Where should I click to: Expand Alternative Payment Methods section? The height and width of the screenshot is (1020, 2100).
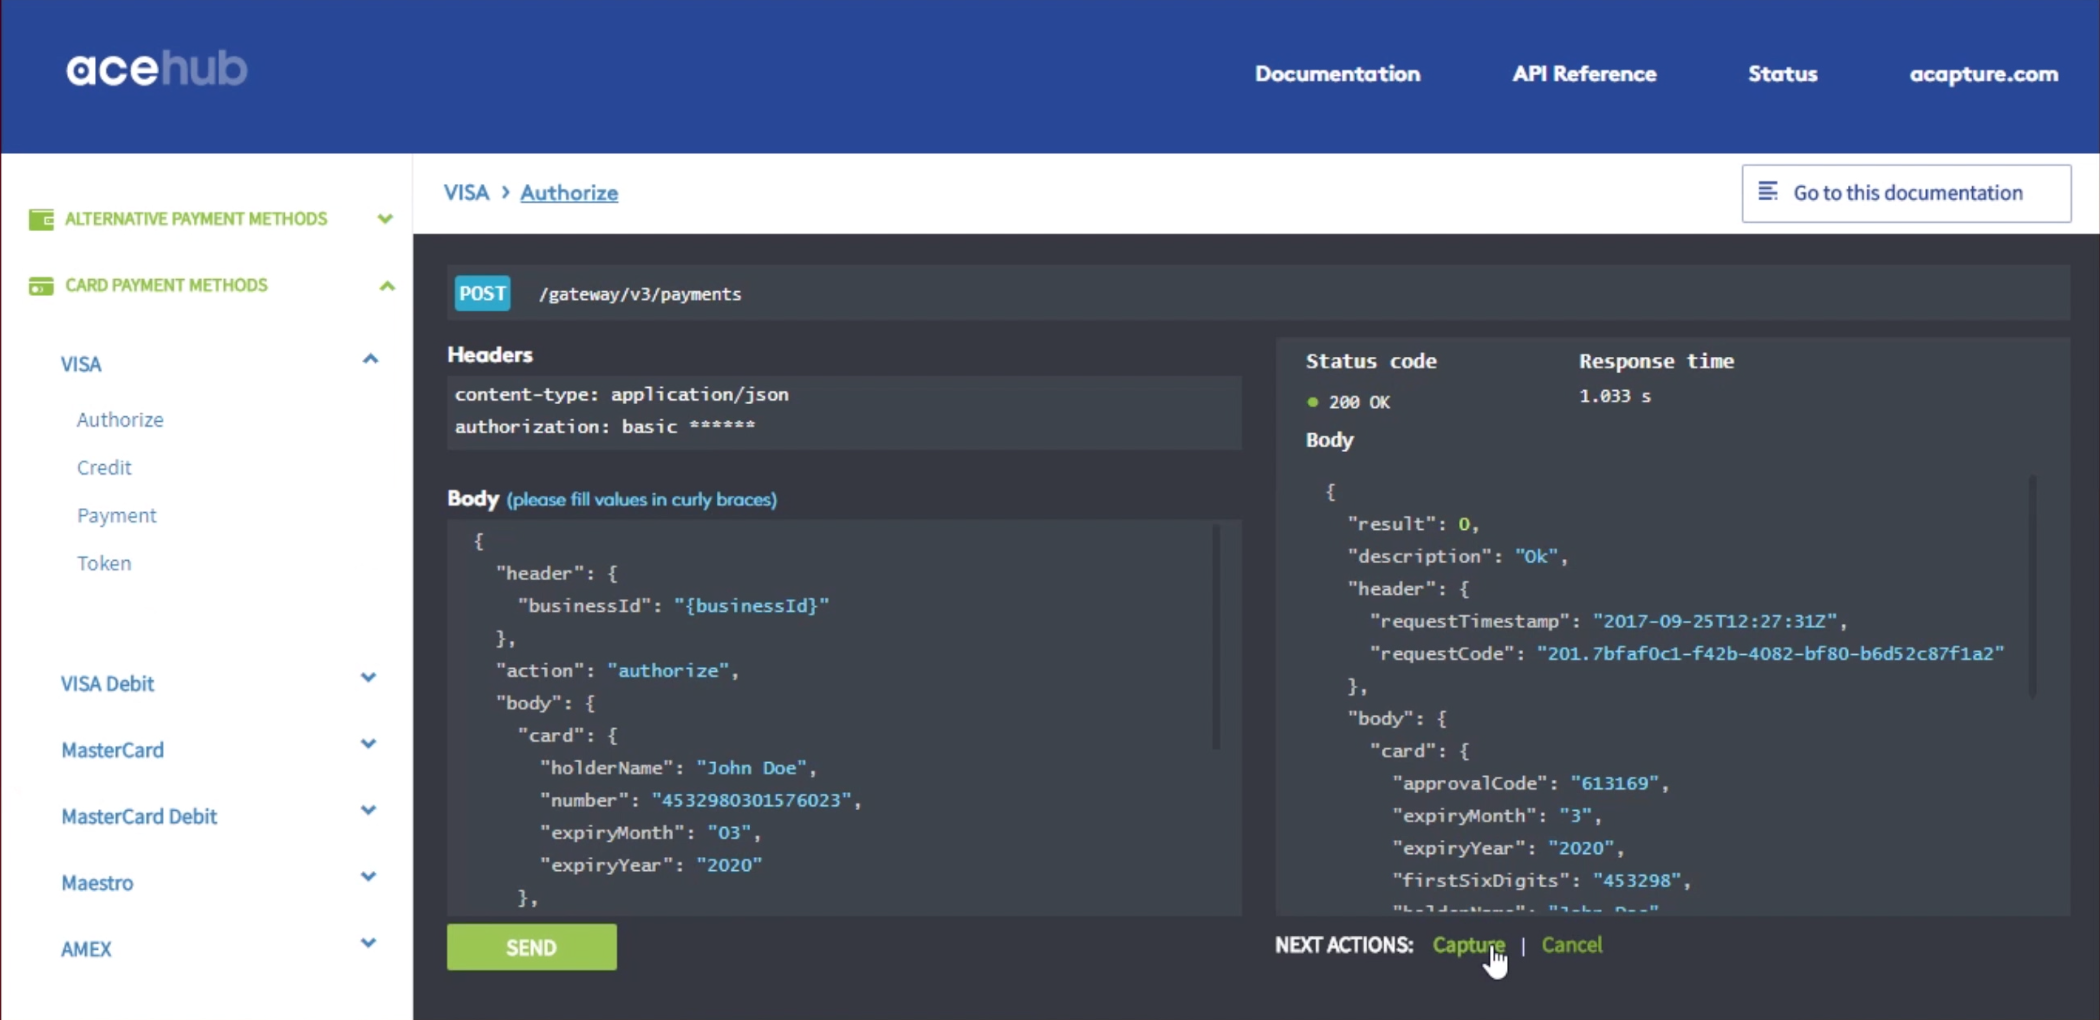coord(385,219)
